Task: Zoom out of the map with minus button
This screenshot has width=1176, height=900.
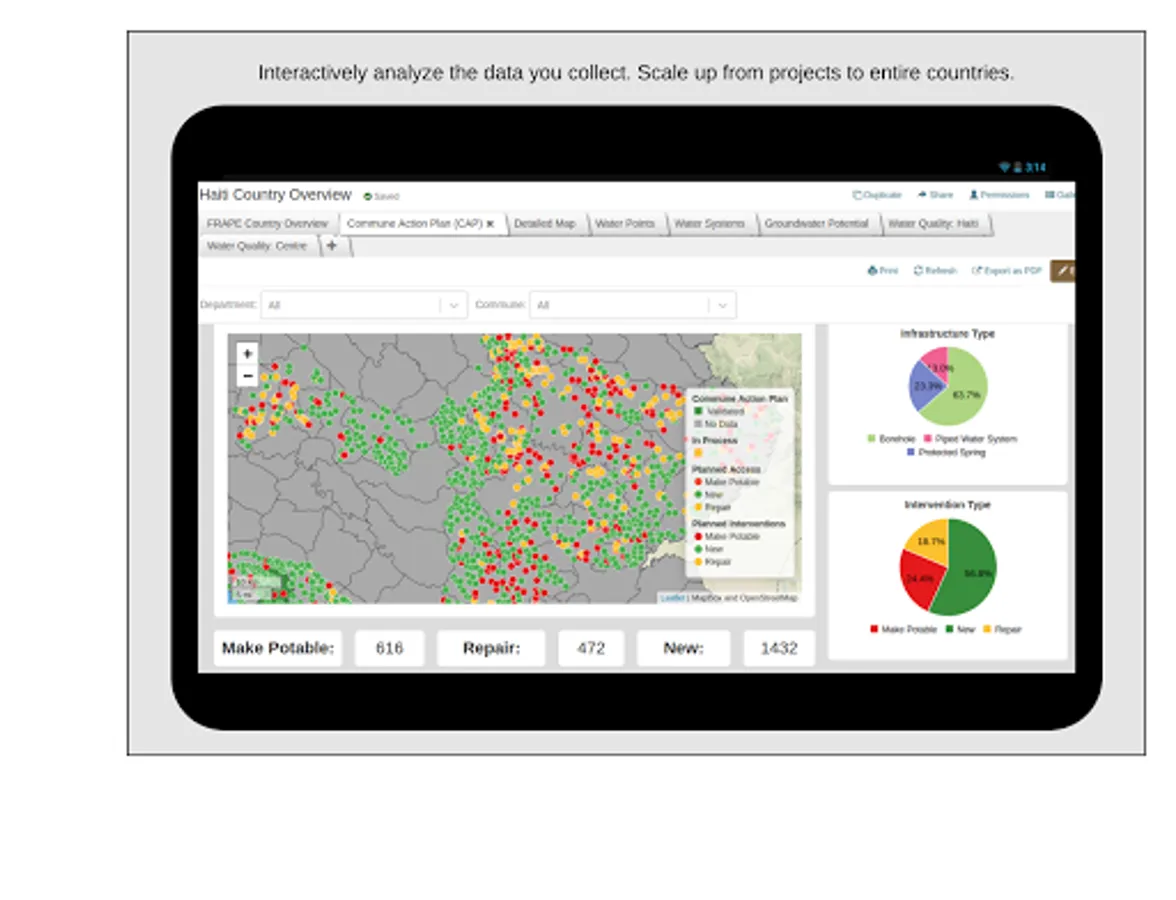Action: pos(248,376)
